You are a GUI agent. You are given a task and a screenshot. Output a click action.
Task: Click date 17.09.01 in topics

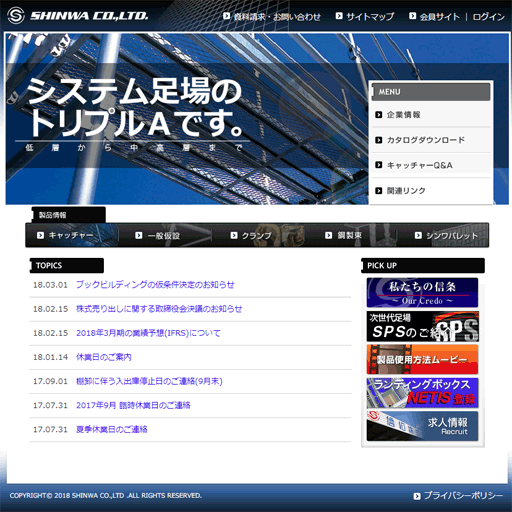point(50,381)
